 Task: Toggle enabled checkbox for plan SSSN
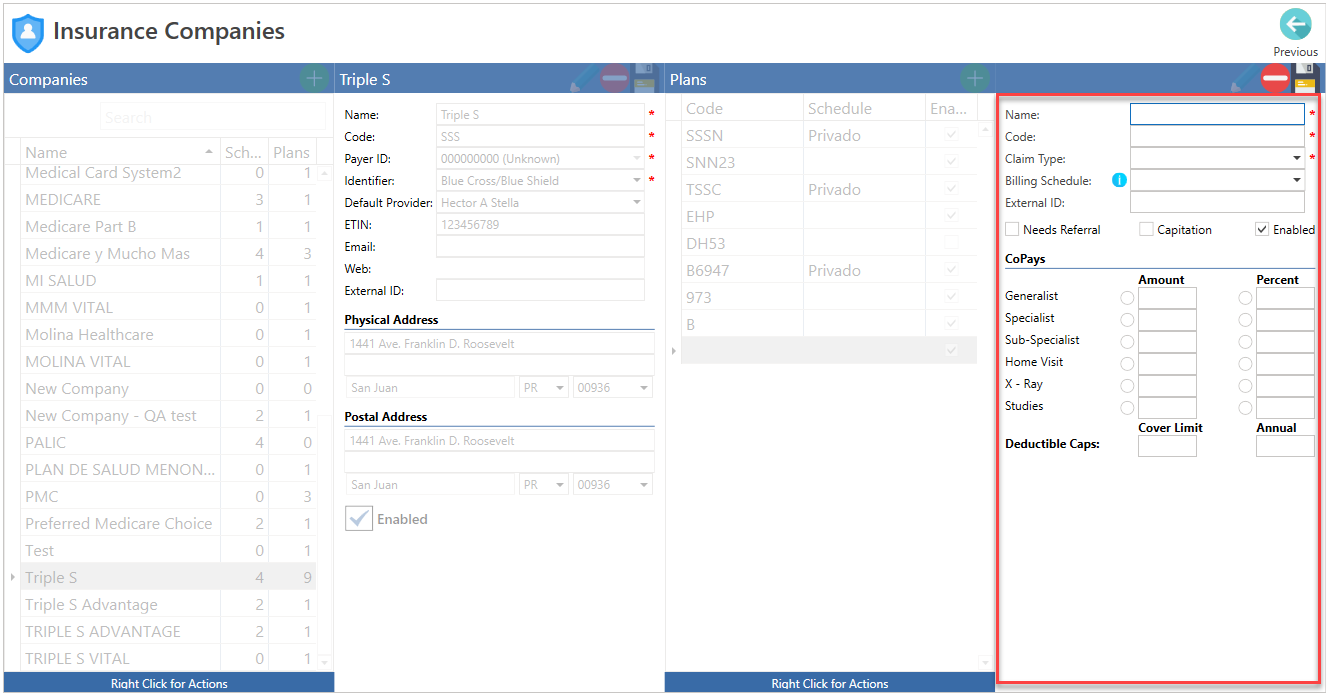[x=951, y=135]
